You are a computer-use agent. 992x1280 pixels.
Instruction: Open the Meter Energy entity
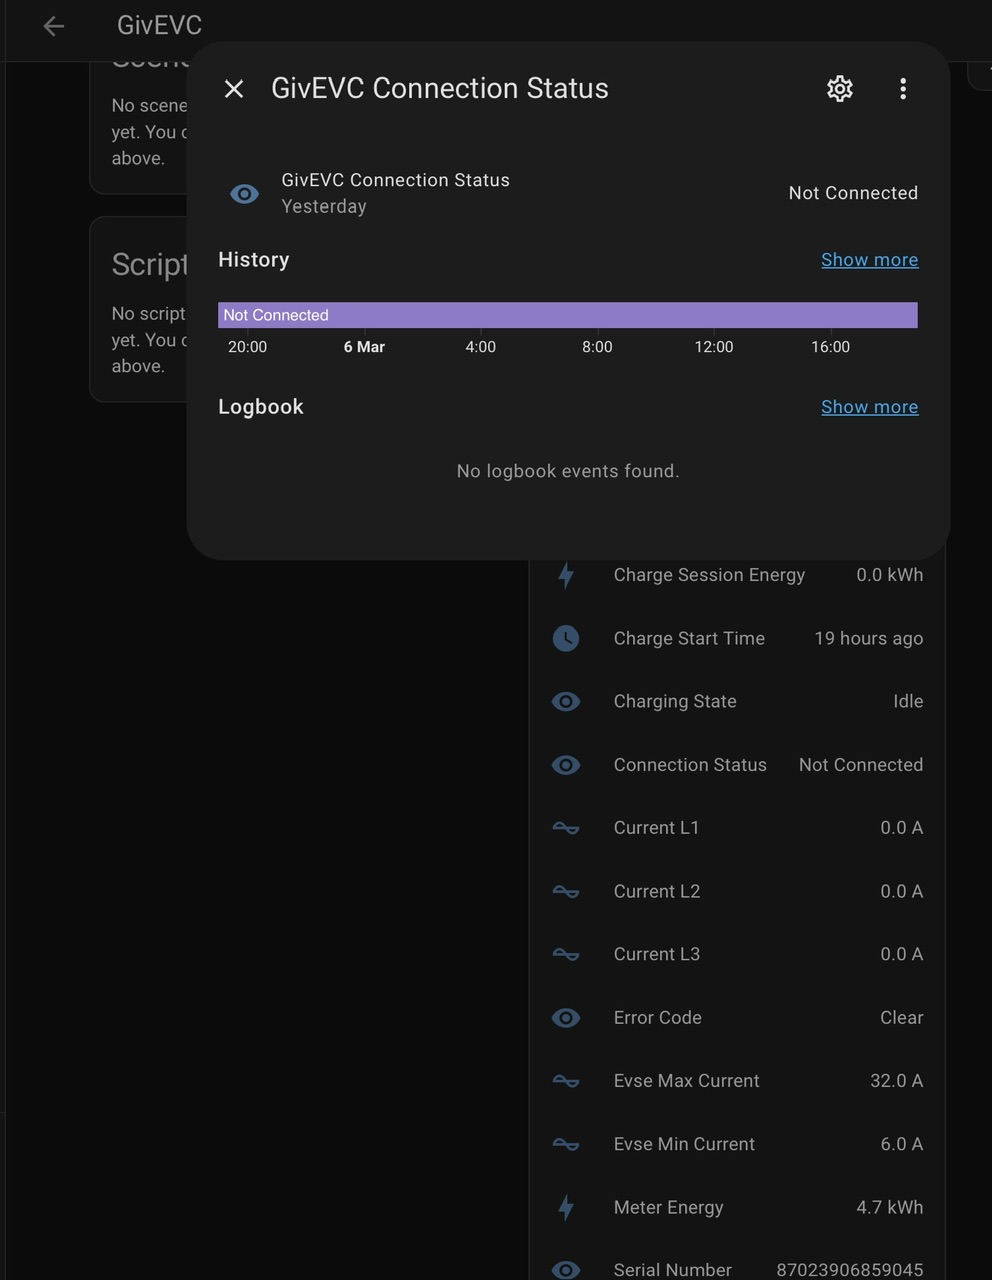pyautogui.click(x=668, y=1207)
